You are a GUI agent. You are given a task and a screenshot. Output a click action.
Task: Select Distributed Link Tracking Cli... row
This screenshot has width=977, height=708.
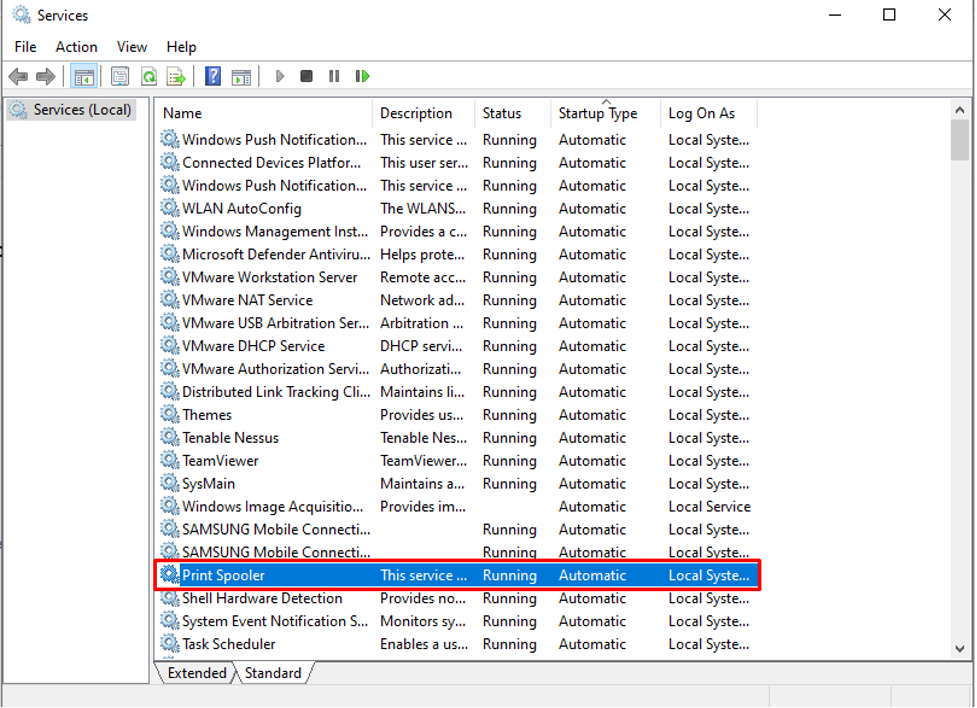coord(457,392)
